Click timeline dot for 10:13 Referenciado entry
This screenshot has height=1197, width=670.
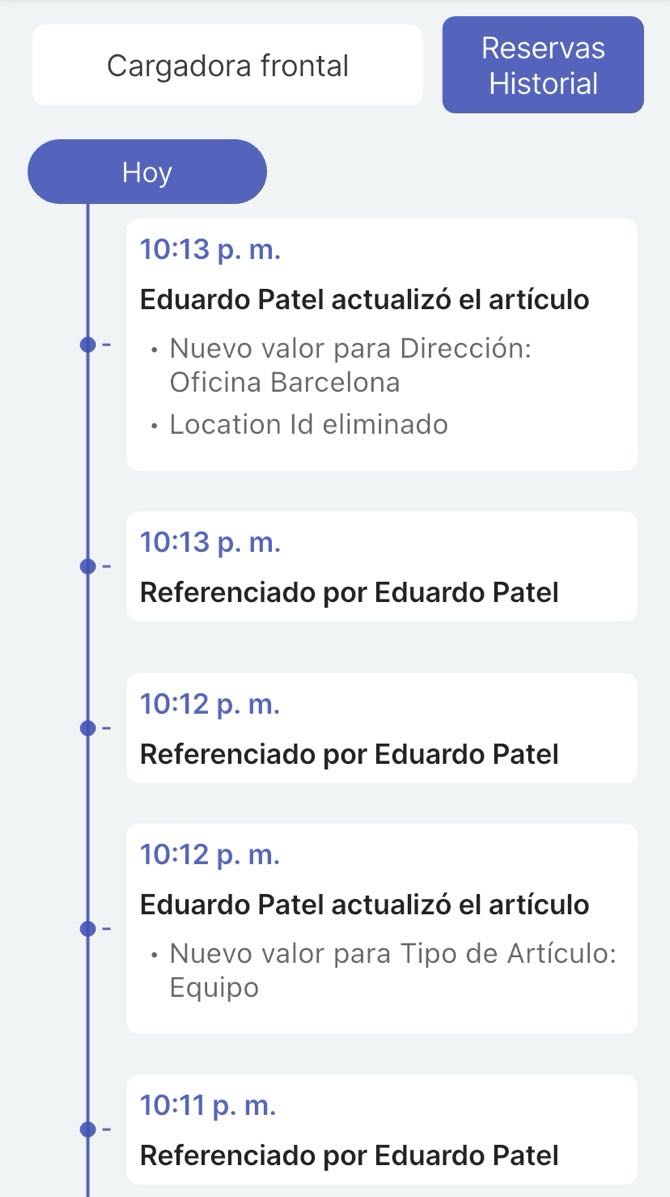pos(88,566)
